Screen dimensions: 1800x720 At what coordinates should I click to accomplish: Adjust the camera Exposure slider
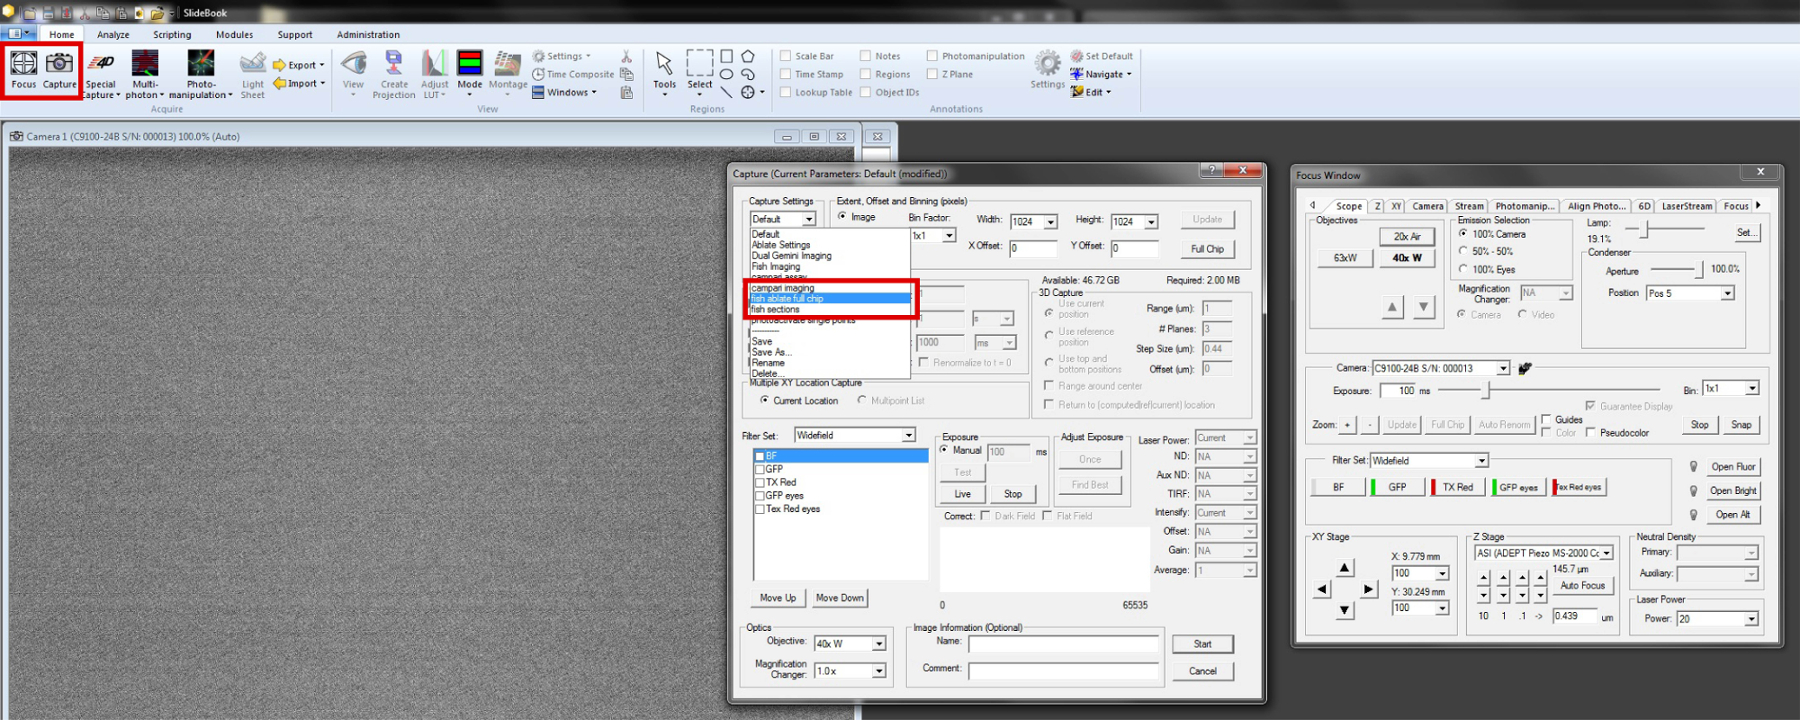click(1487, 390)
